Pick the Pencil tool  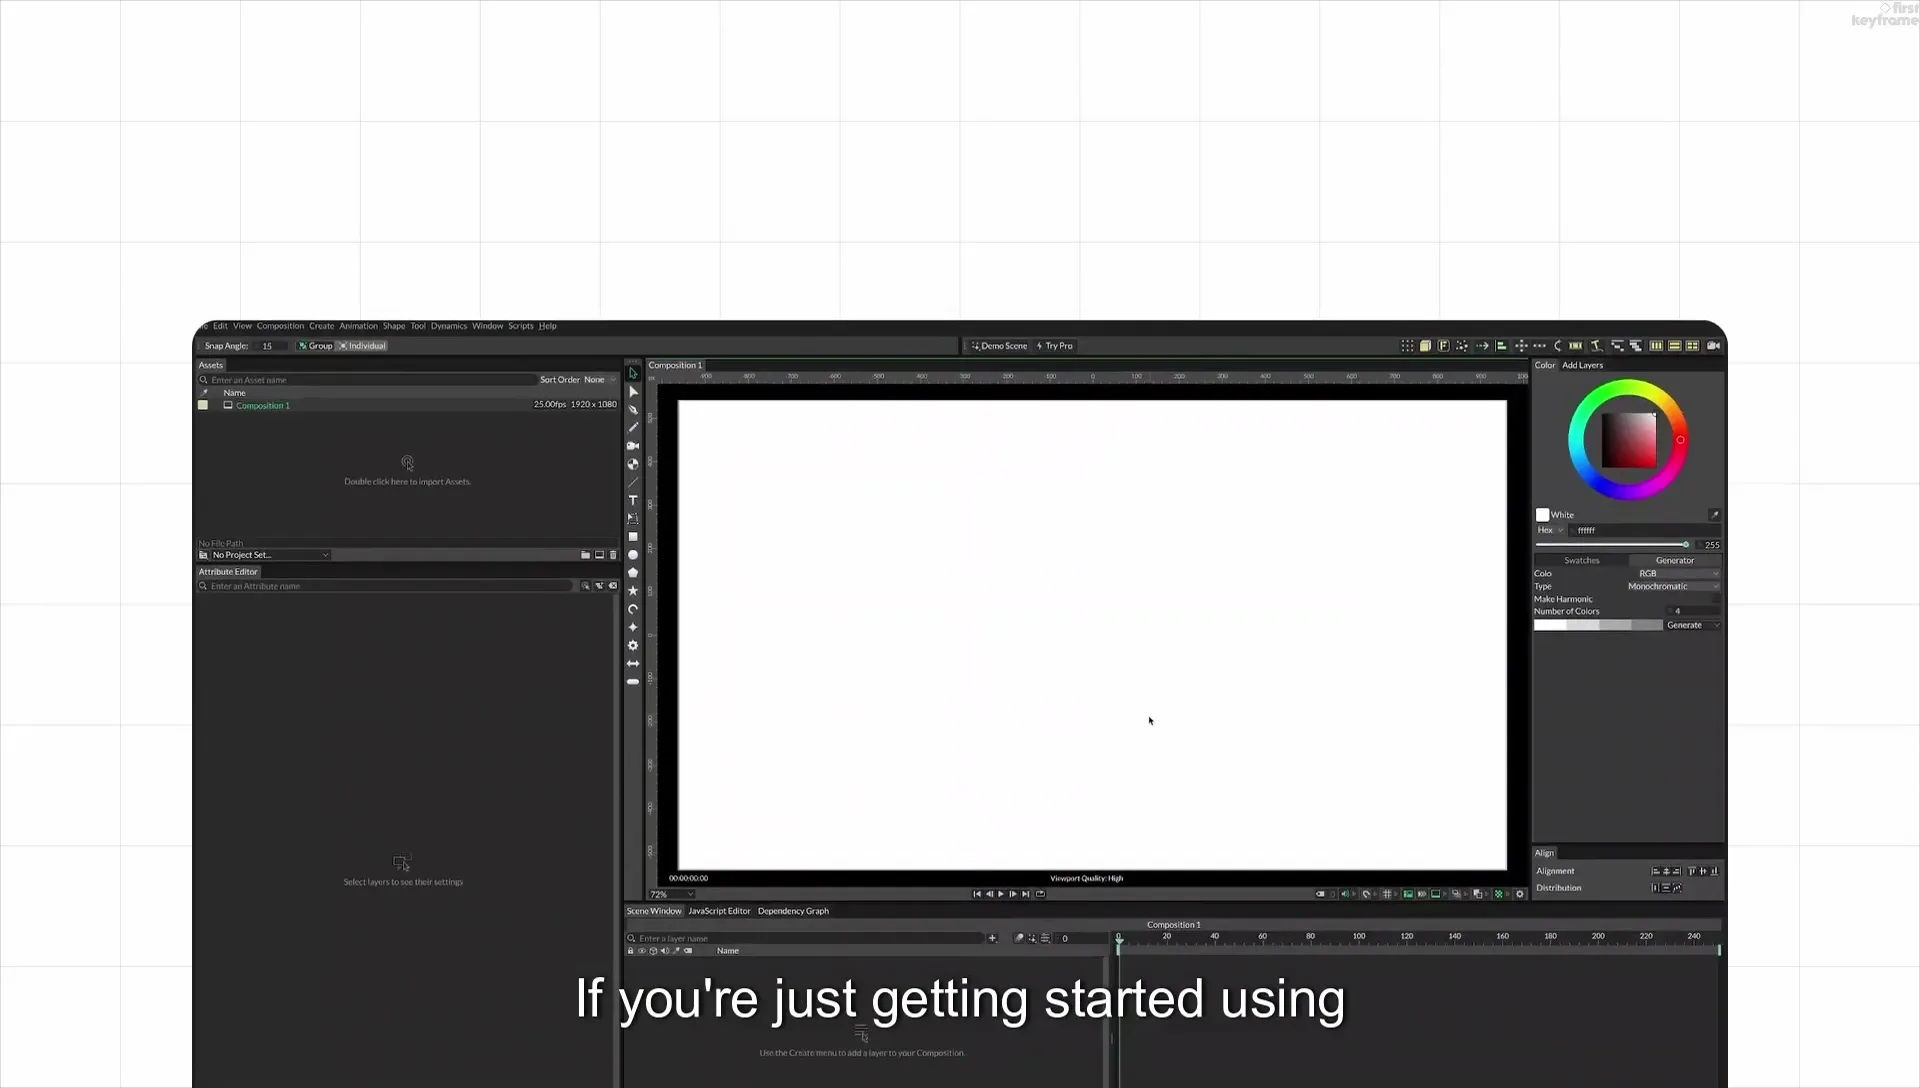click(633, 427)
